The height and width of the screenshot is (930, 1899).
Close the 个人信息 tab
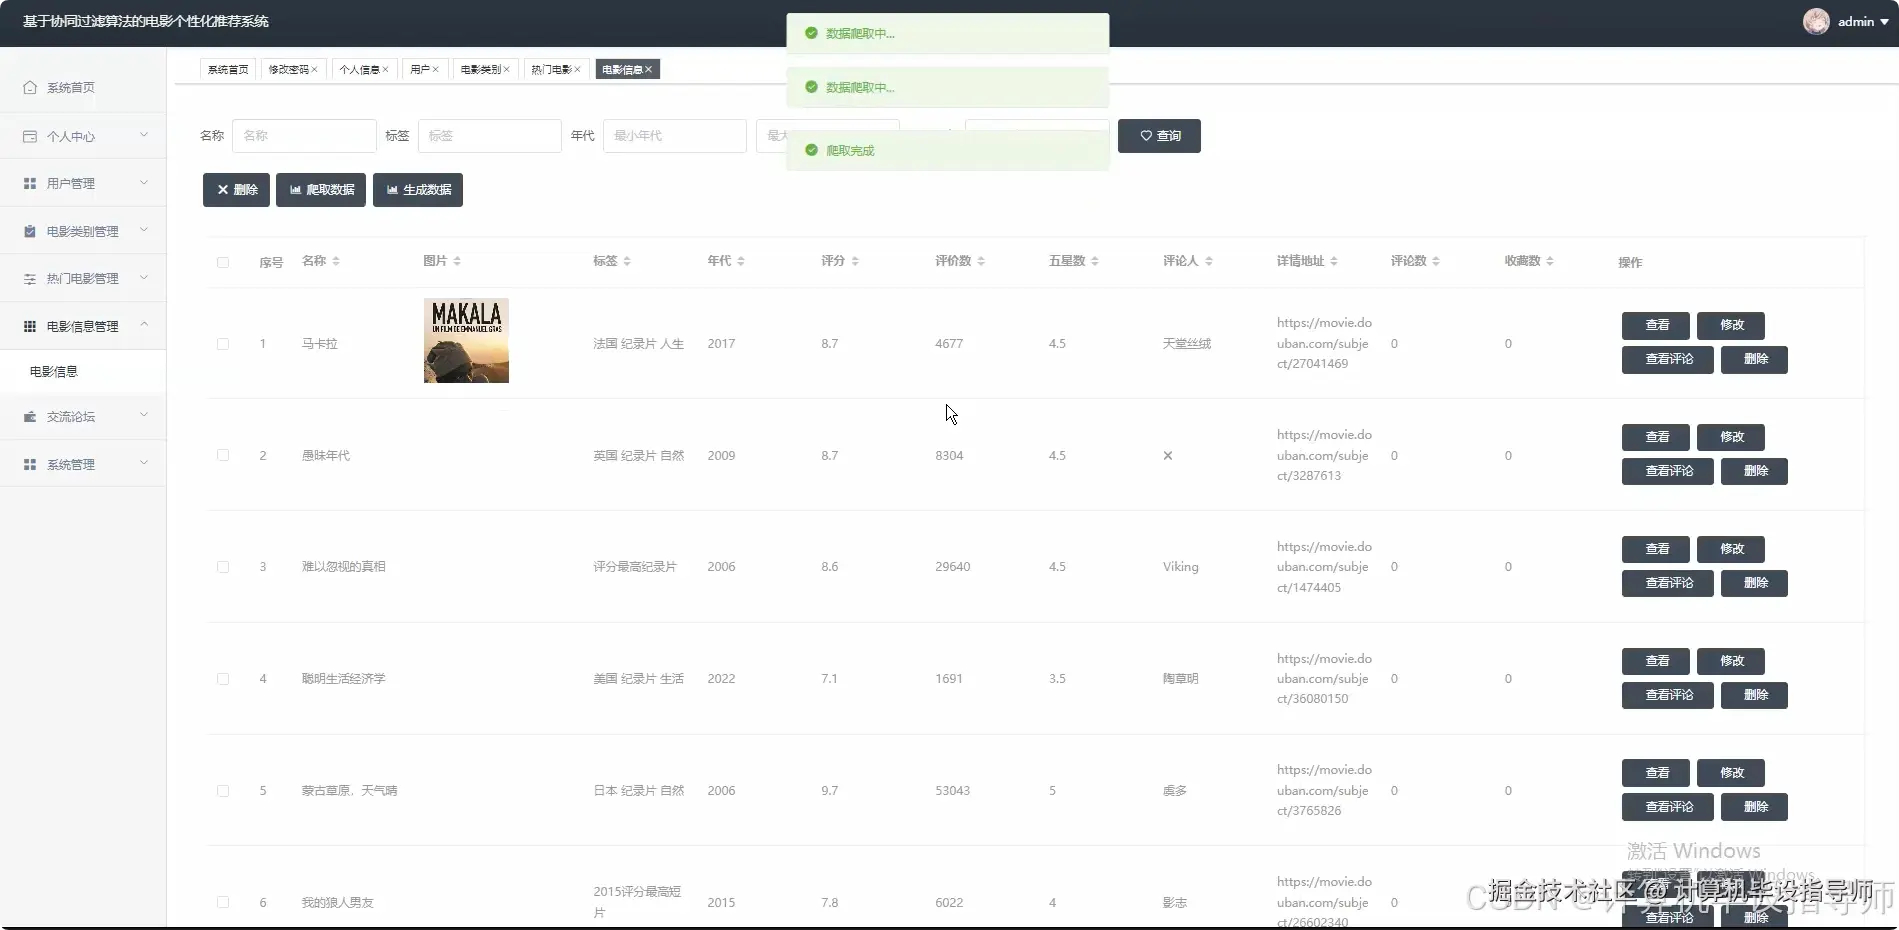(385, 70)
